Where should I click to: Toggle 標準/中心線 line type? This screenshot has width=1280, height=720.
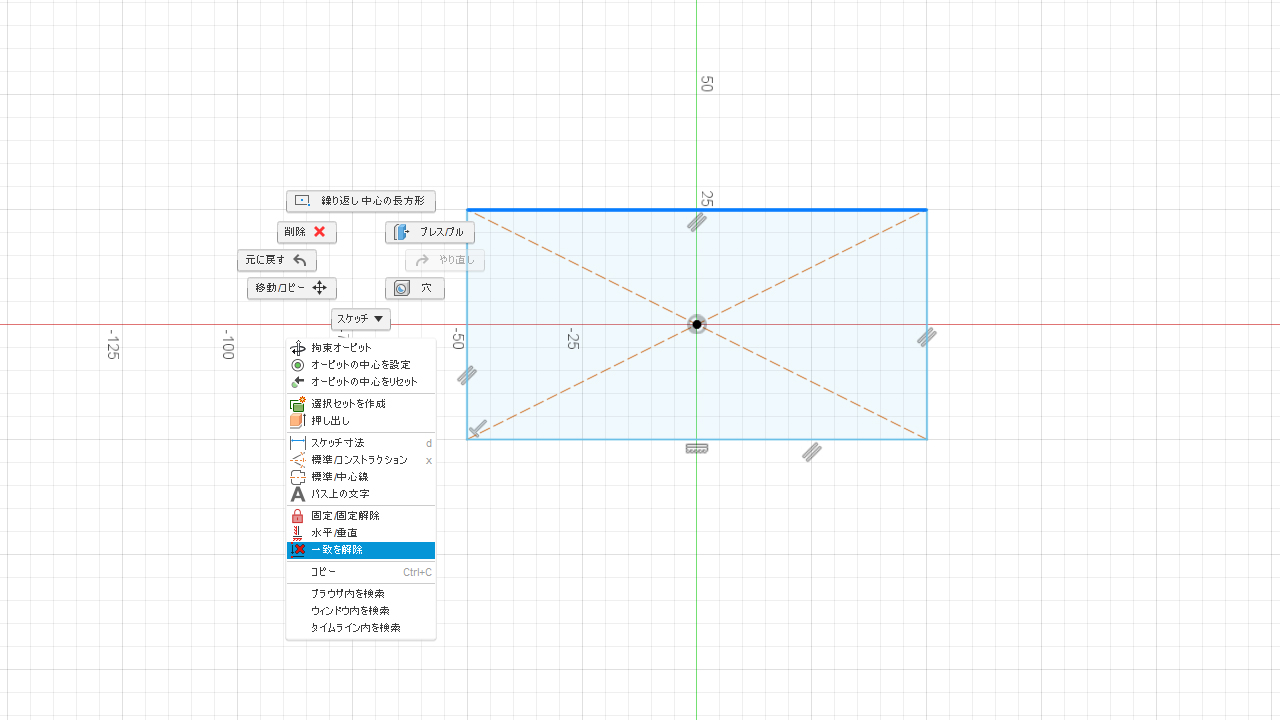(x=339, y=477)
